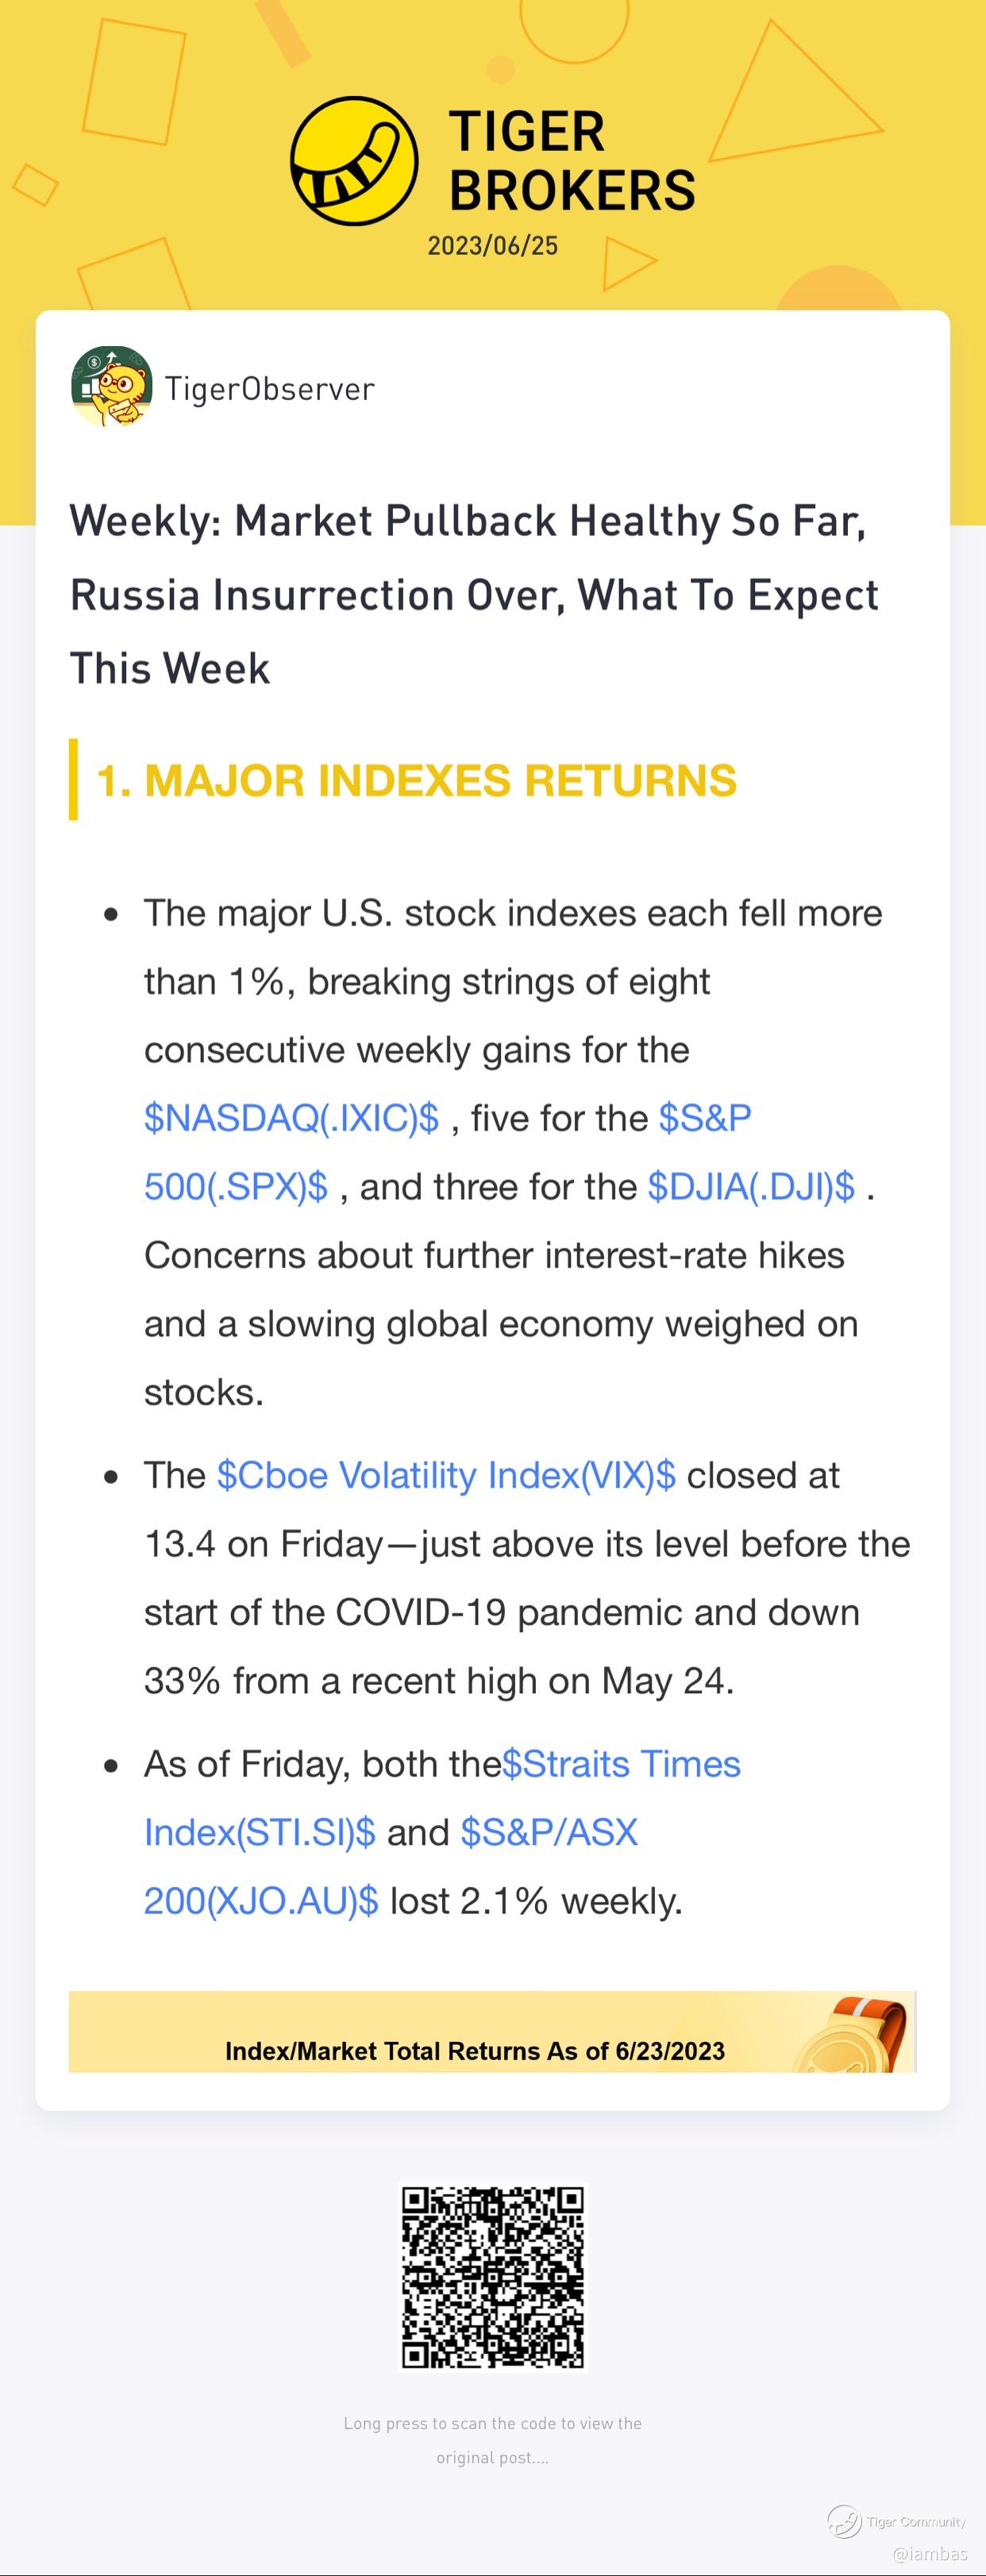Viewport: 986px width, 2576px height.
Task: Click the Major Indexes Returns section heading
Action: 416,781
